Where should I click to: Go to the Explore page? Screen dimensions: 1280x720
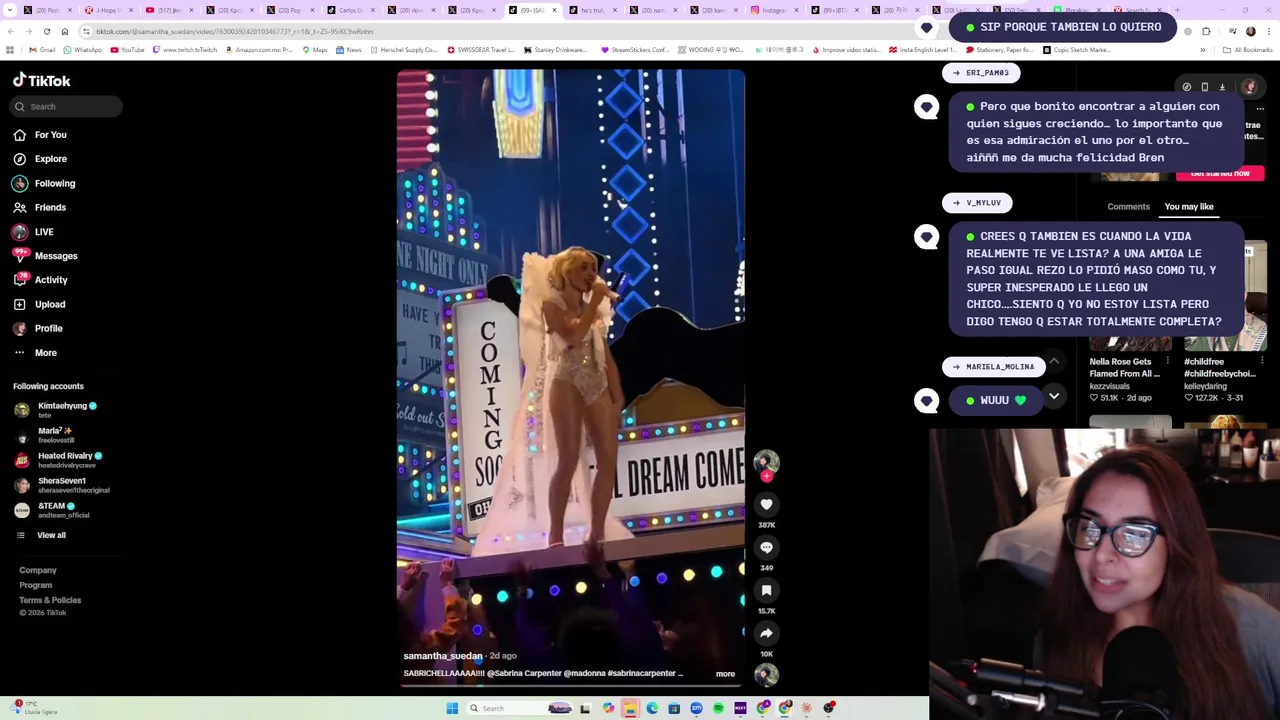40,159
